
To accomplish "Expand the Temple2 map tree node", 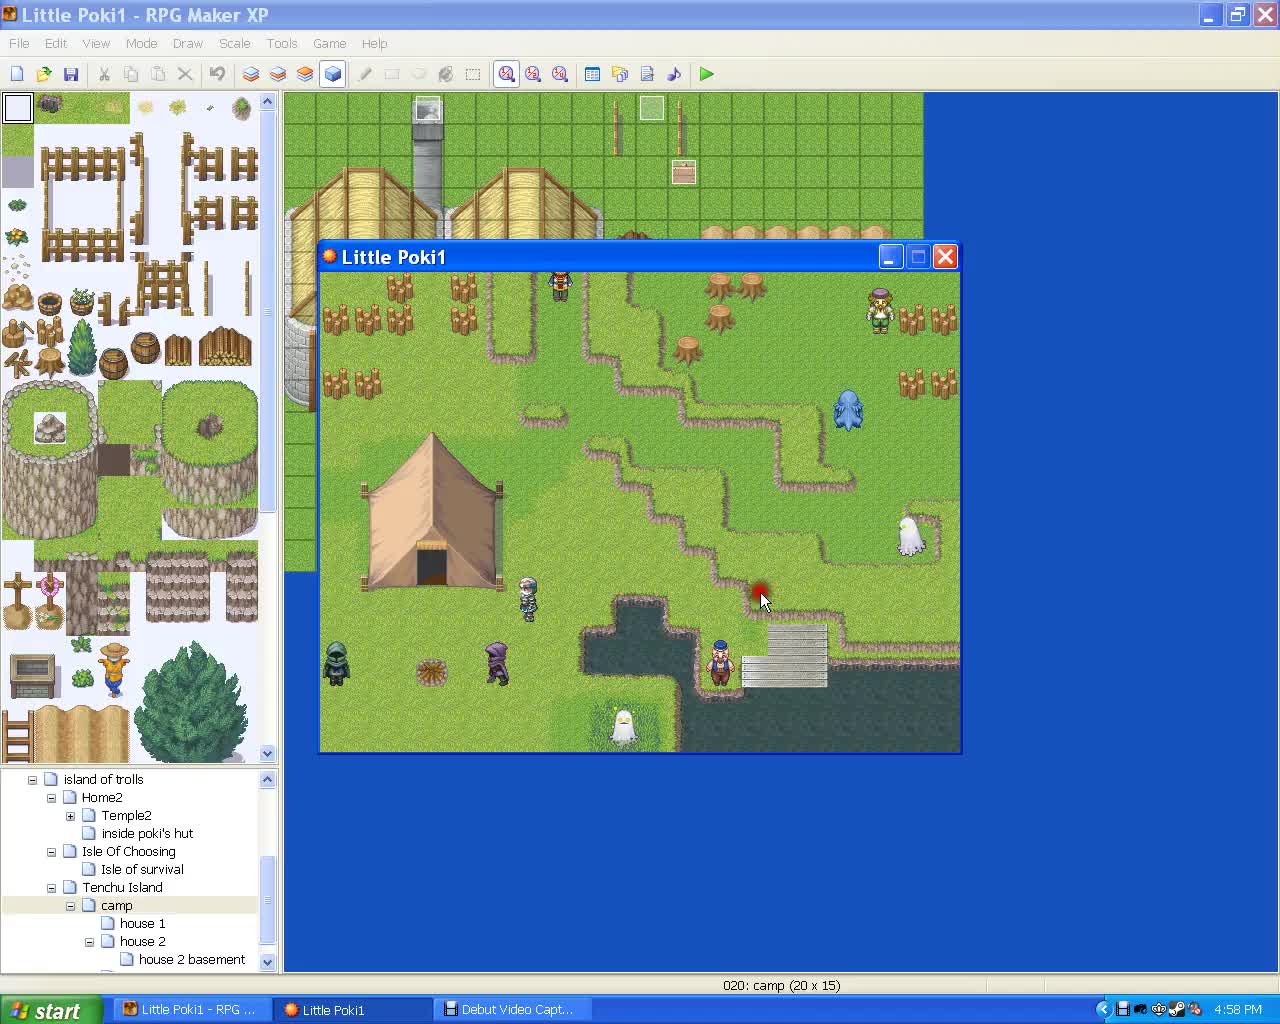I will point(70,816).
